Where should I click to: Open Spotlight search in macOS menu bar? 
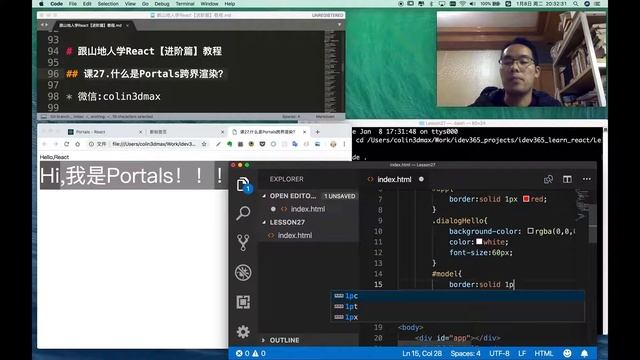pyautogui.click(x=576, y=4)
